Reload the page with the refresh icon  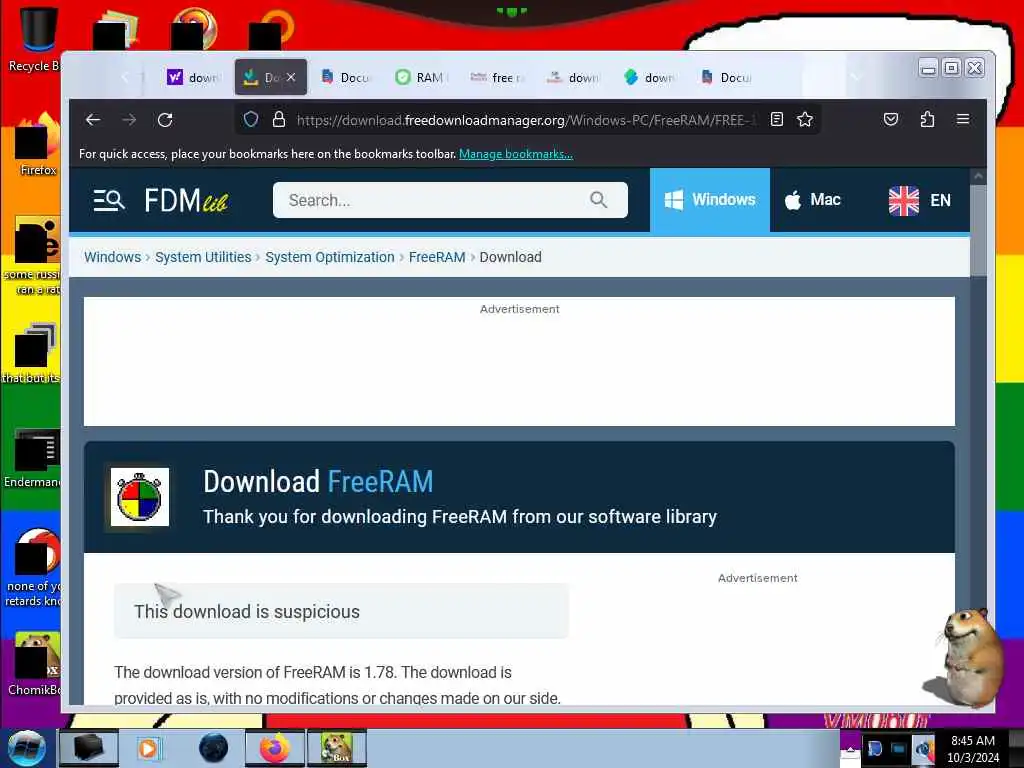click(165, 120)
